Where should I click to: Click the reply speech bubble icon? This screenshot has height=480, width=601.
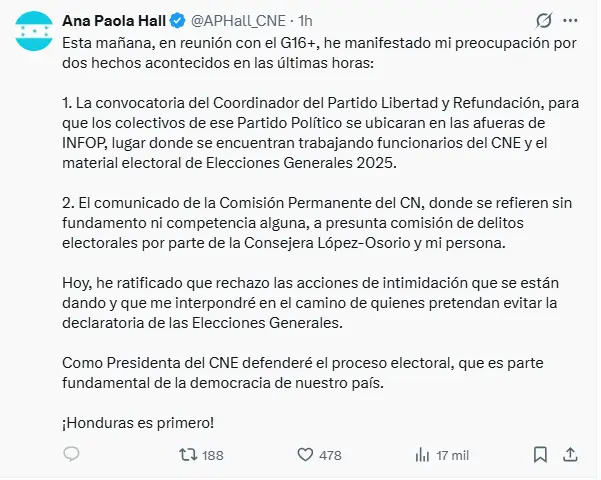pyautogui.click(x=71, y=455)
